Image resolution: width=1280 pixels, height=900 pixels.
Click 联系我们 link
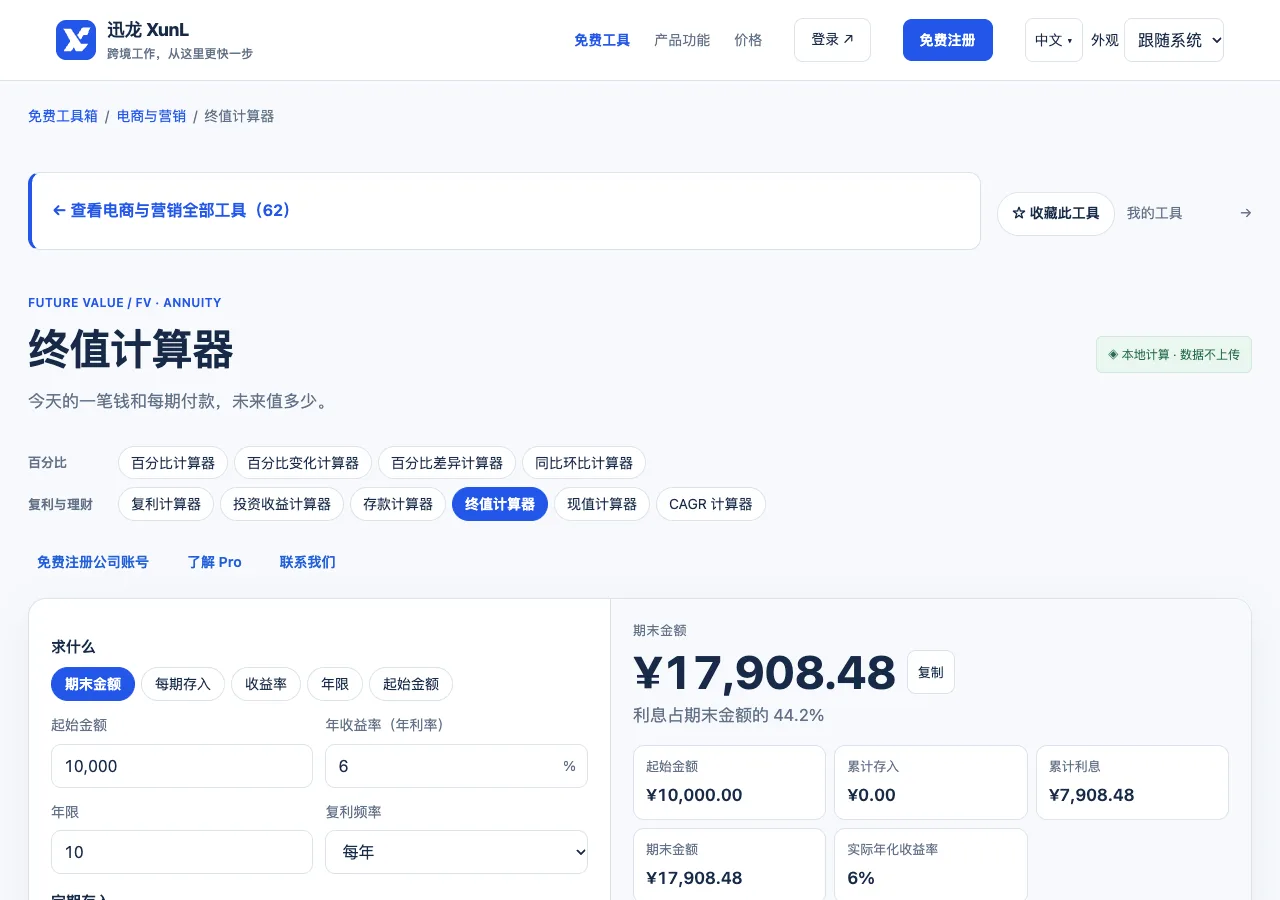(x=308, y=562)
